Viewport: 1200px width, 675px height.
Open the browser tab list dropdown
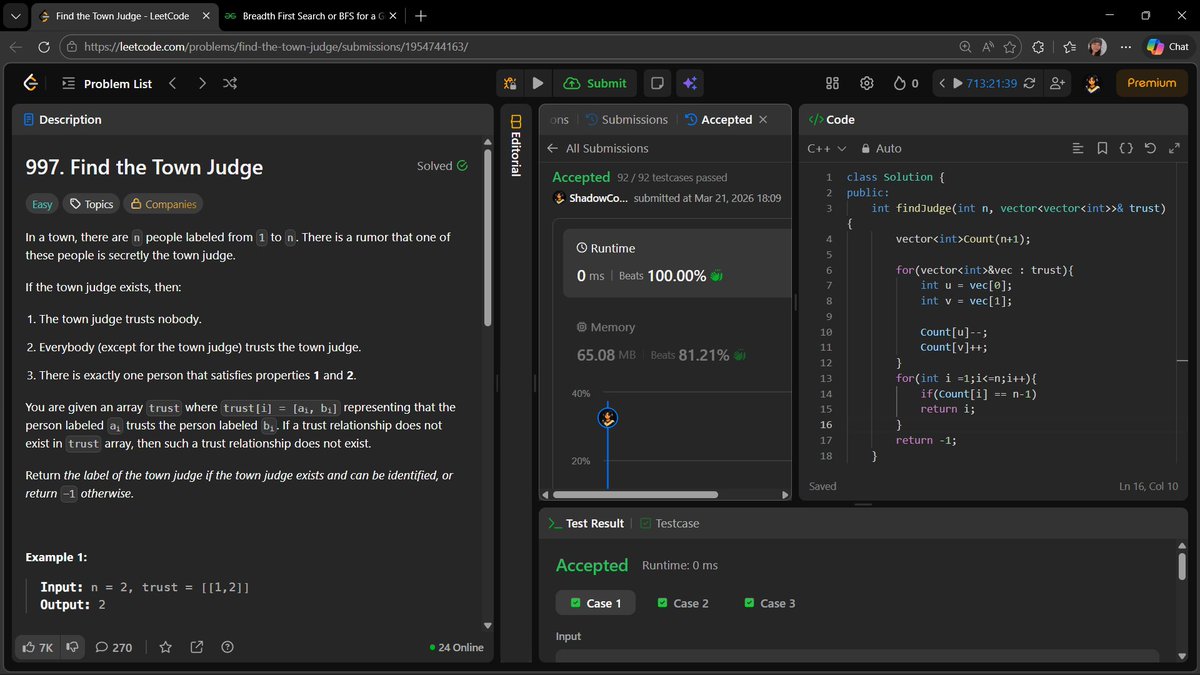click(14, 16)
